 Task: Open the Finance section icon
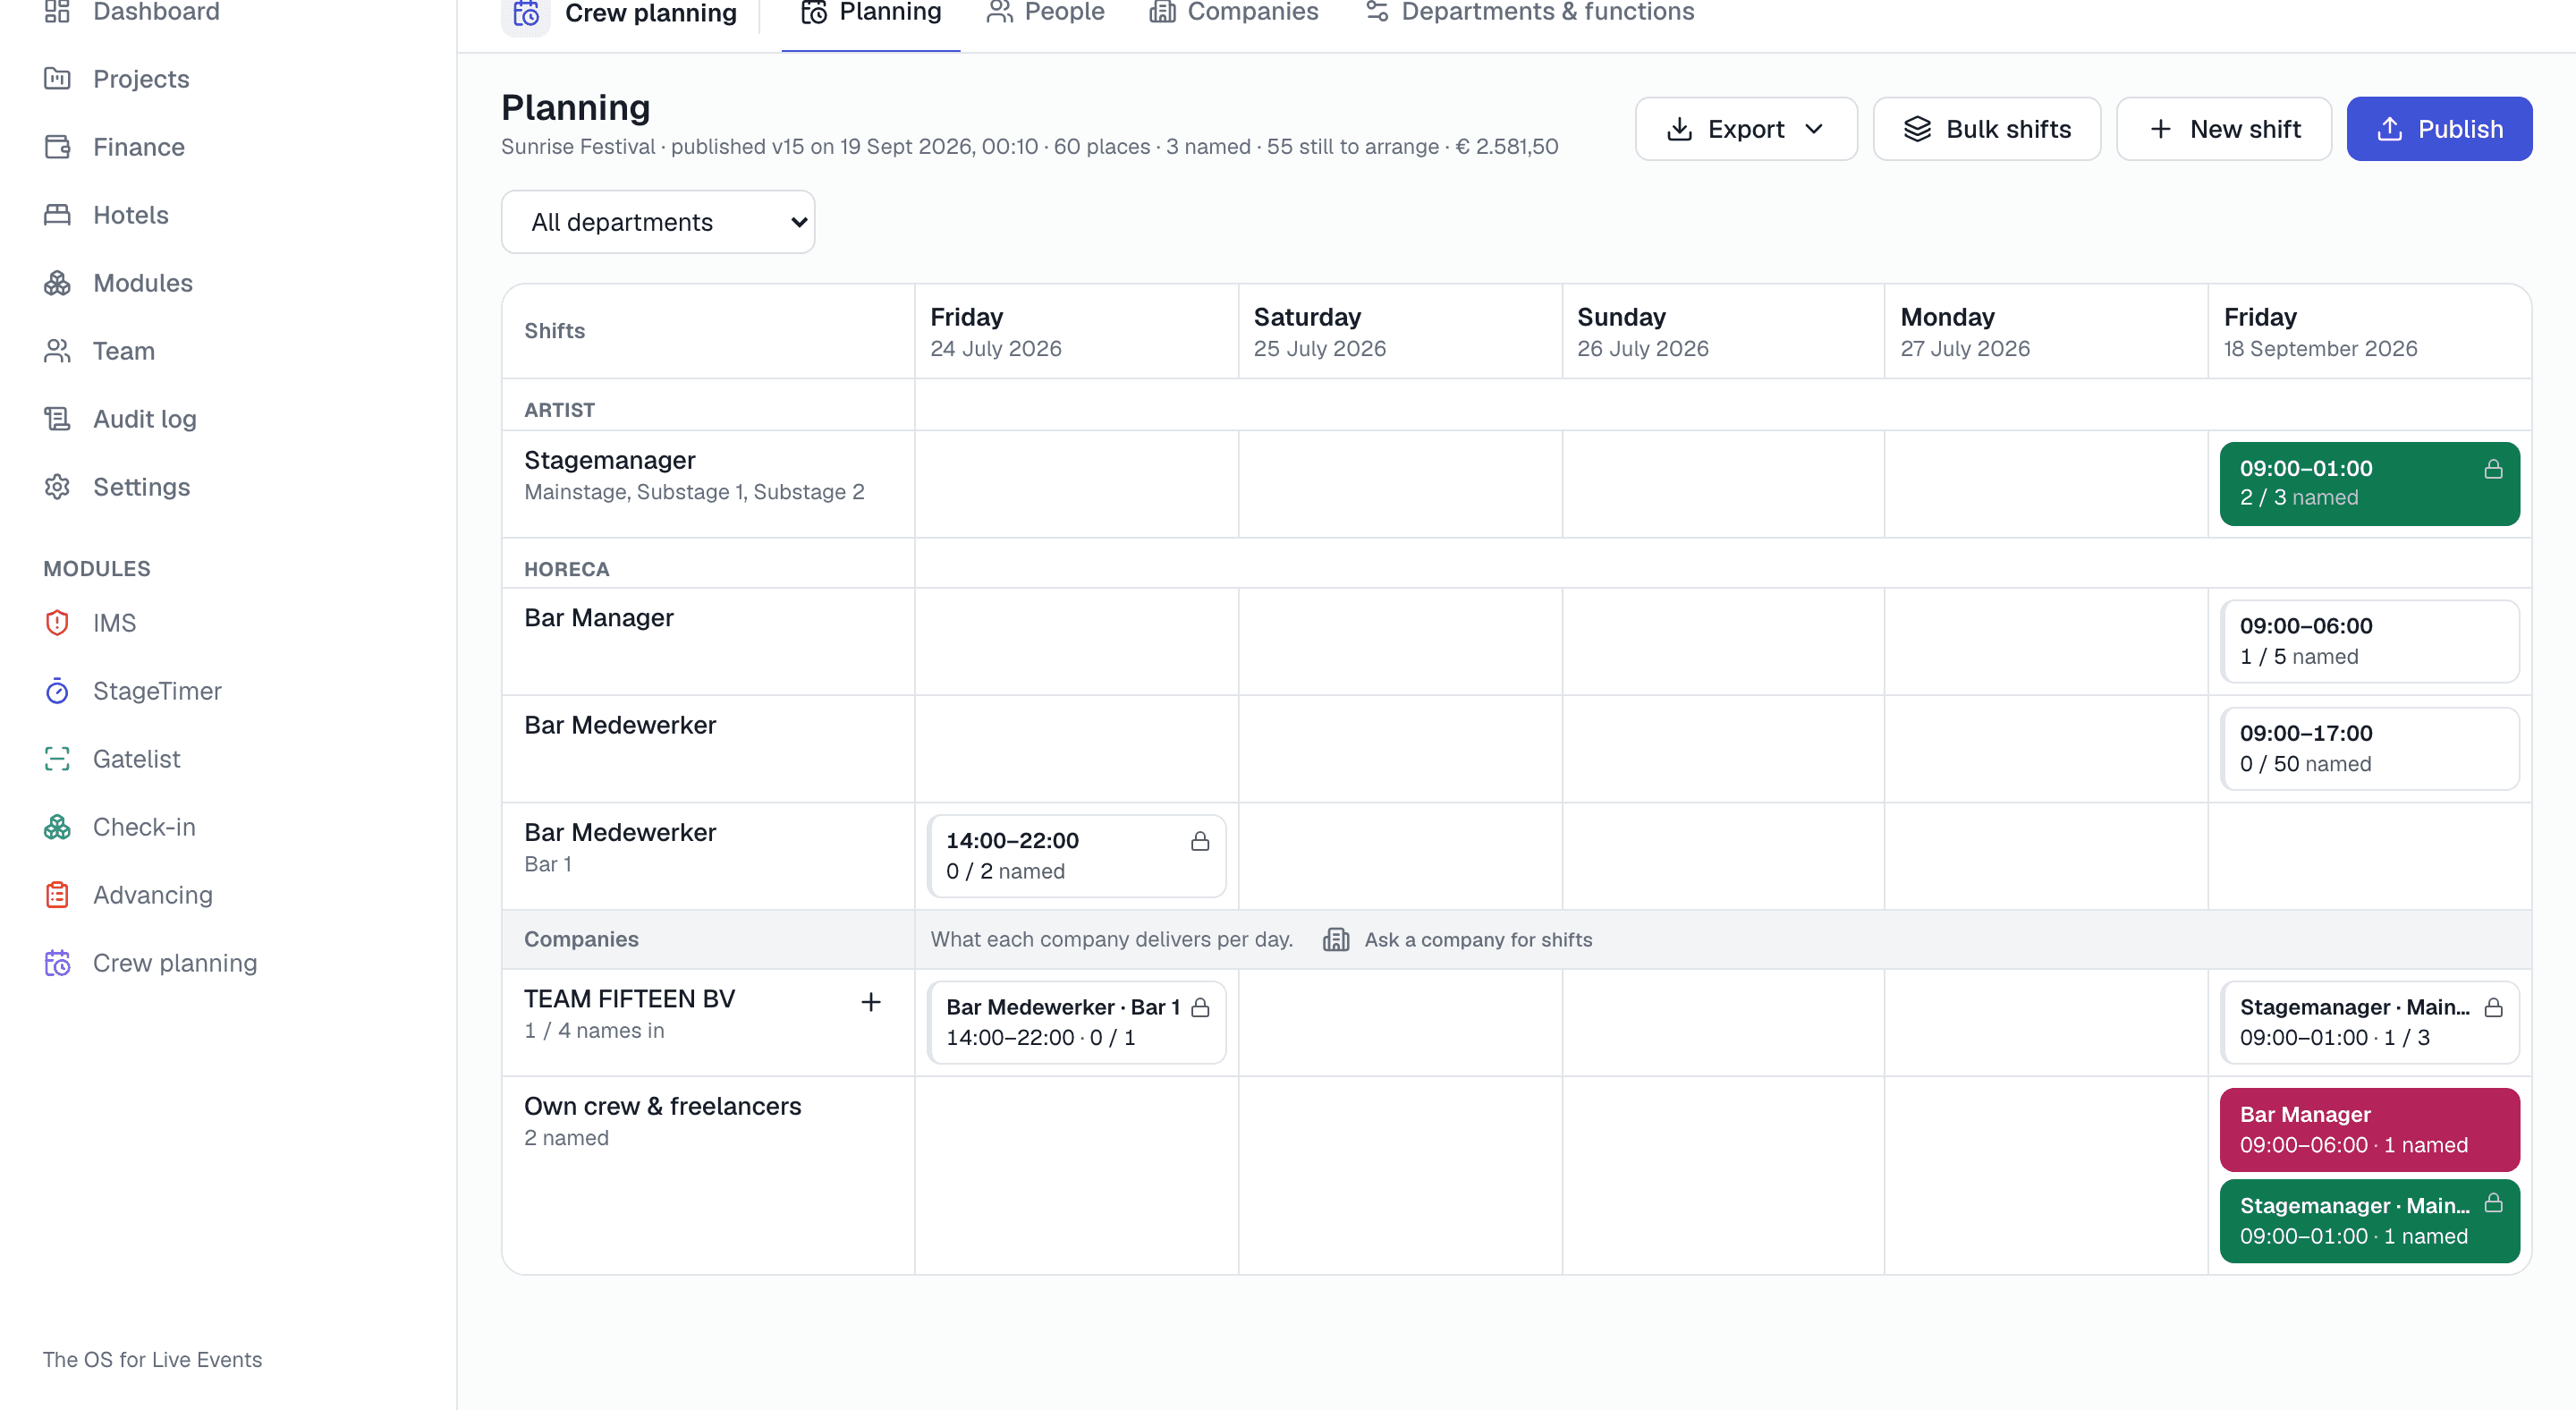57,147
